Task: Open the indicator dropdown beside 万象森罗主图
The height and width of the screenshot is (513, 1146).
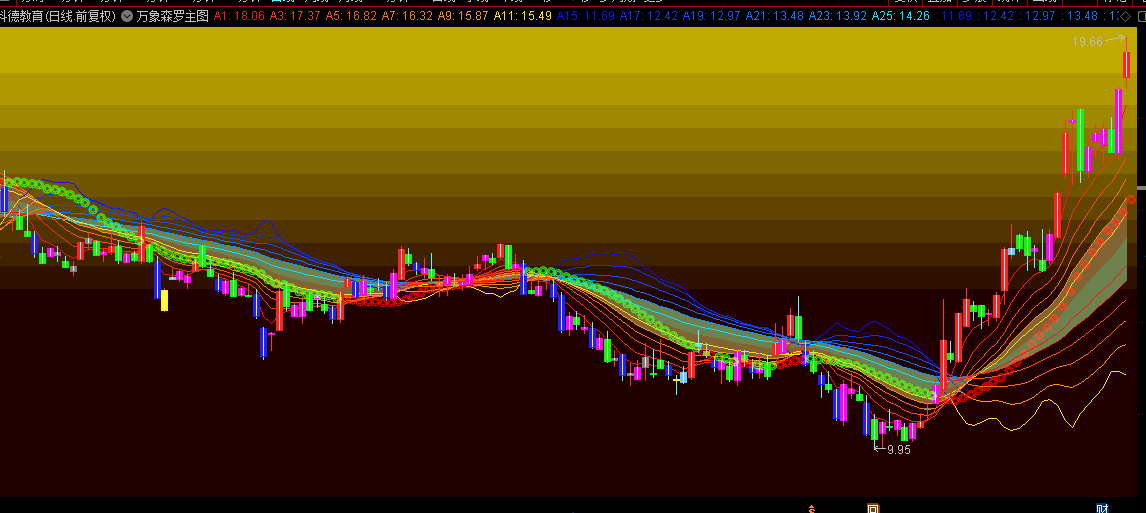Action: pyautogui.click(x=127, y=15)
